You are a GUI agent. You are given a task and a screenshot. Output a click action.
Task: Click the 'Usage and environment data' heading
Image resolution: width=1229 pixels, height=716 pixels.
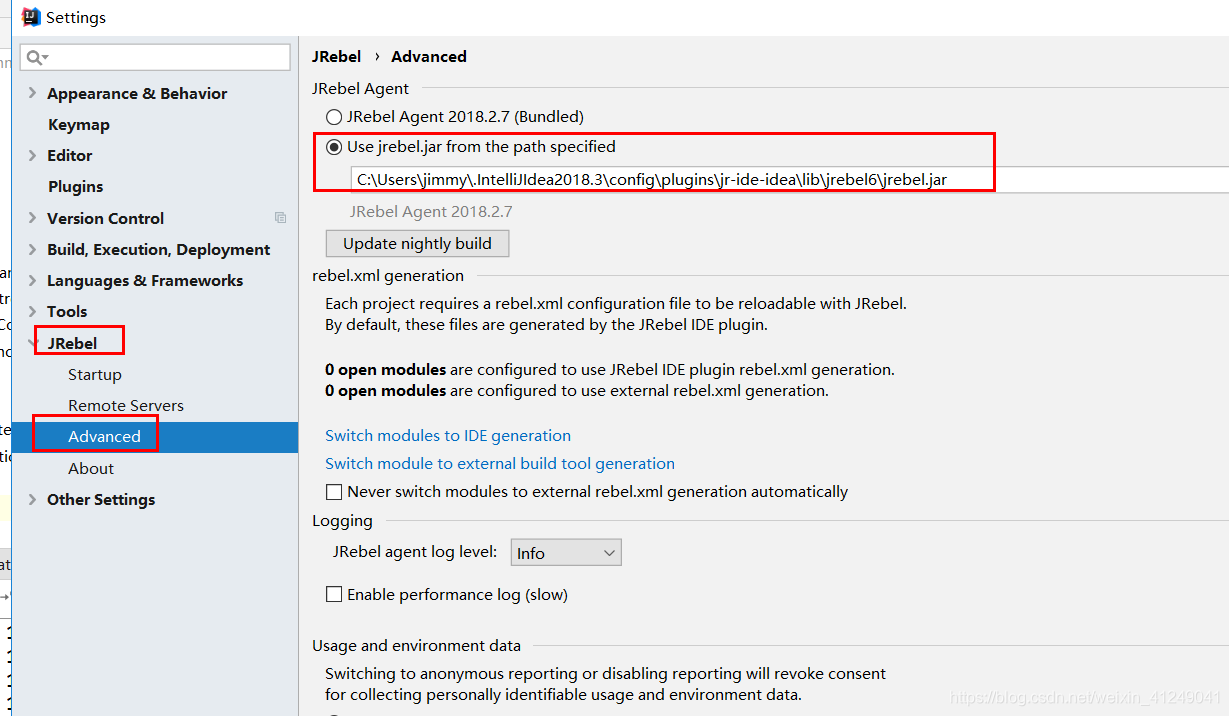[x=416, y=646]
